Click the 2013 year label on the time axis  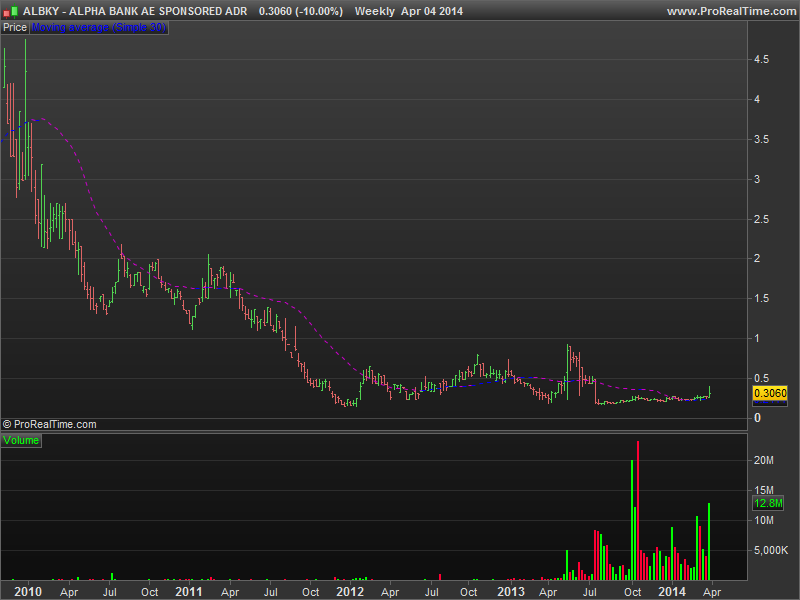(x=511, y=592)
